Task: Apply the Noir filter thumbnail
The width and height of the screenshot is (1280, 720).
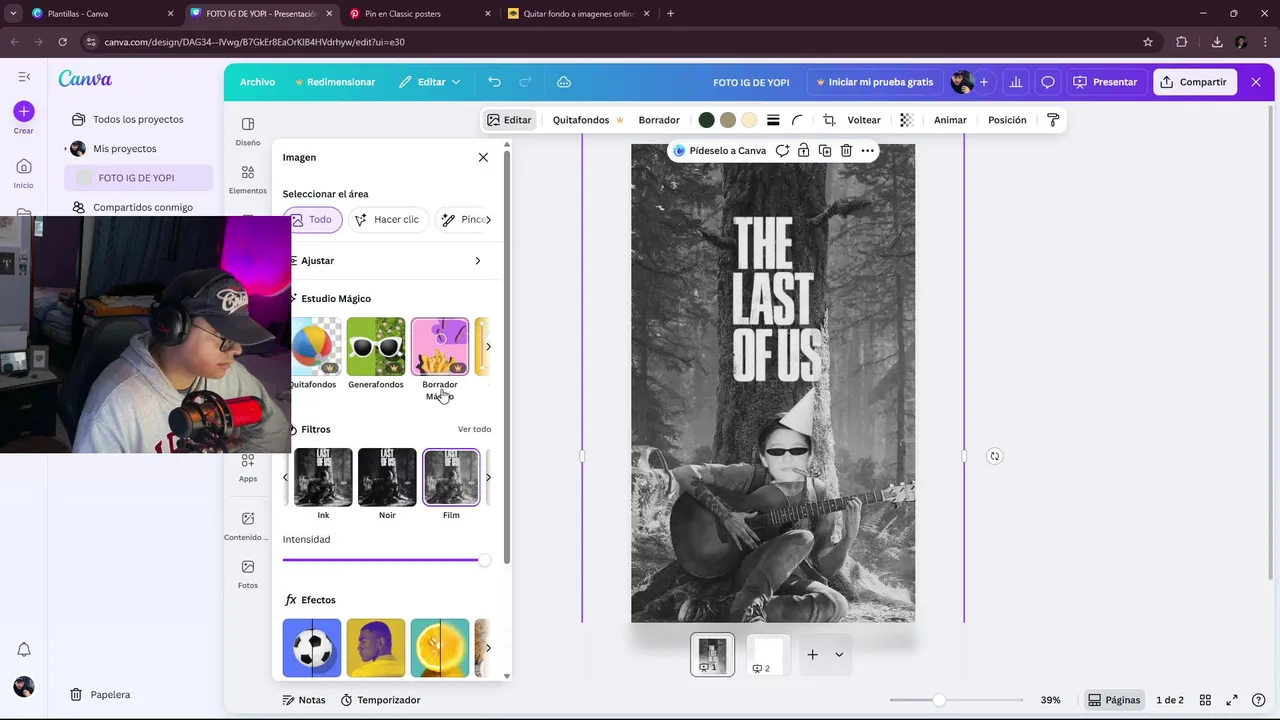Action: pos(387,477)
